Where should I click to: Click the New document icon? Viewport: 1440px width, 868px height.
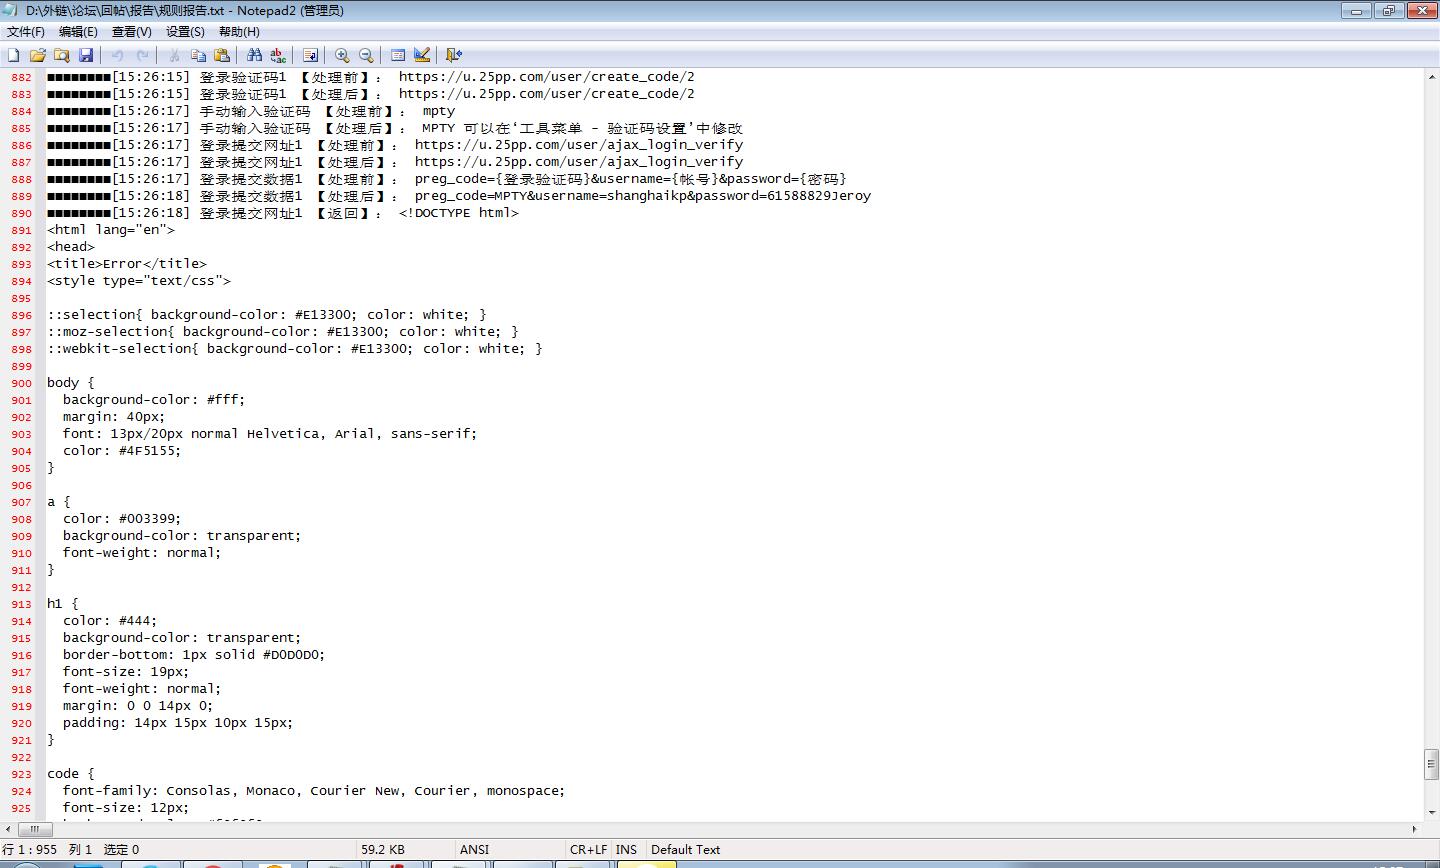14,55
